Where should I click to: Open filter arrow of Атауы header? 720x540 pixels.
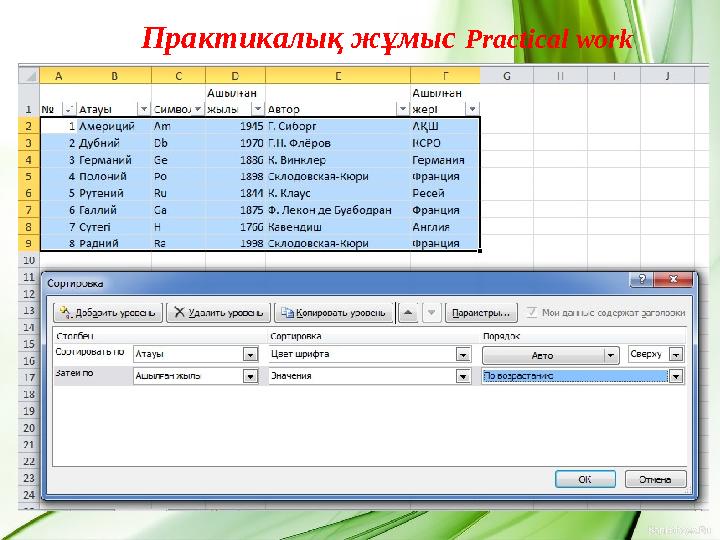144,109
